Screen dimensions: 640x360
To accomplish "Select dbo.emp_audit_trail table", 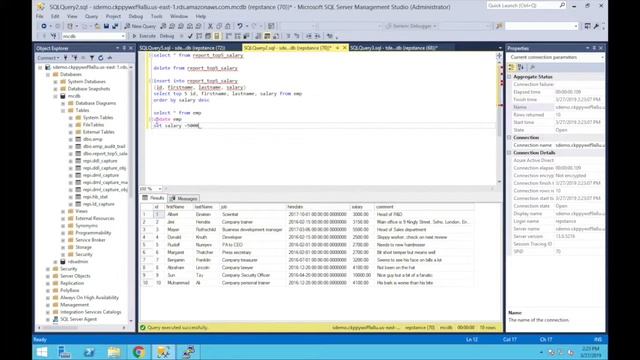I will [104, 147].
